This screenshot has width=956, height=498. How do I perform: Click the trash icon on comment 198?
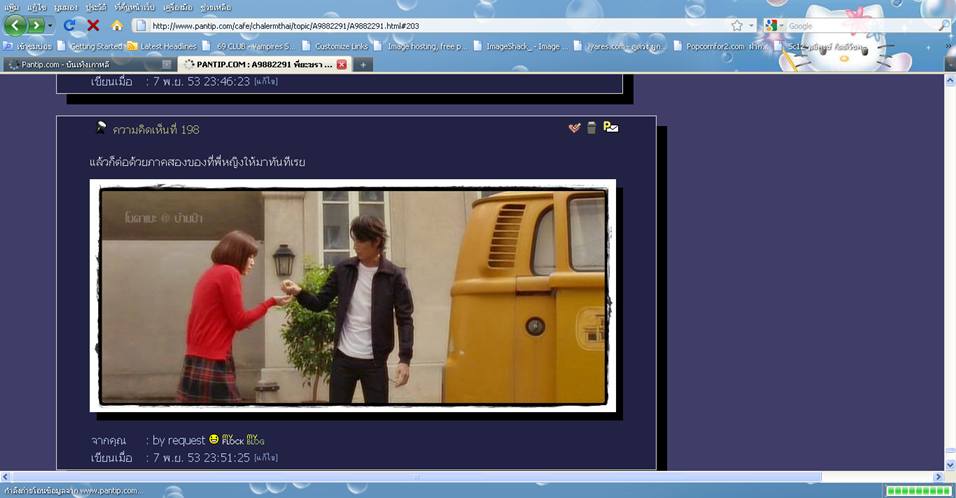coord(591,127)
